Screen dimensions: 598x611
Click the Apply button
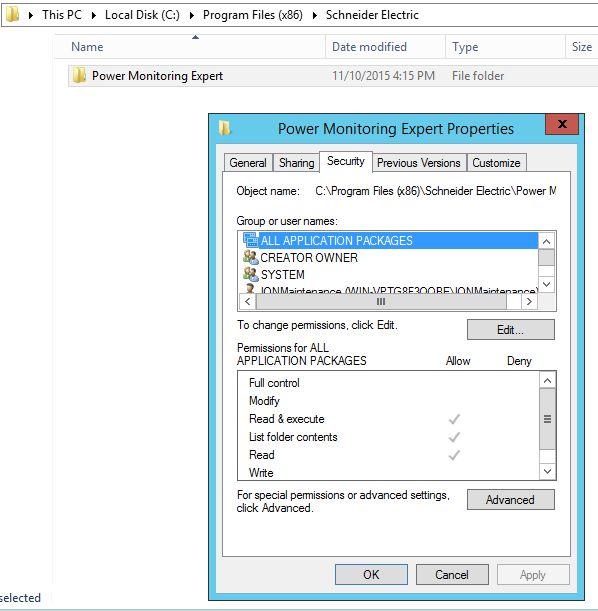click(x=533, y=574)
